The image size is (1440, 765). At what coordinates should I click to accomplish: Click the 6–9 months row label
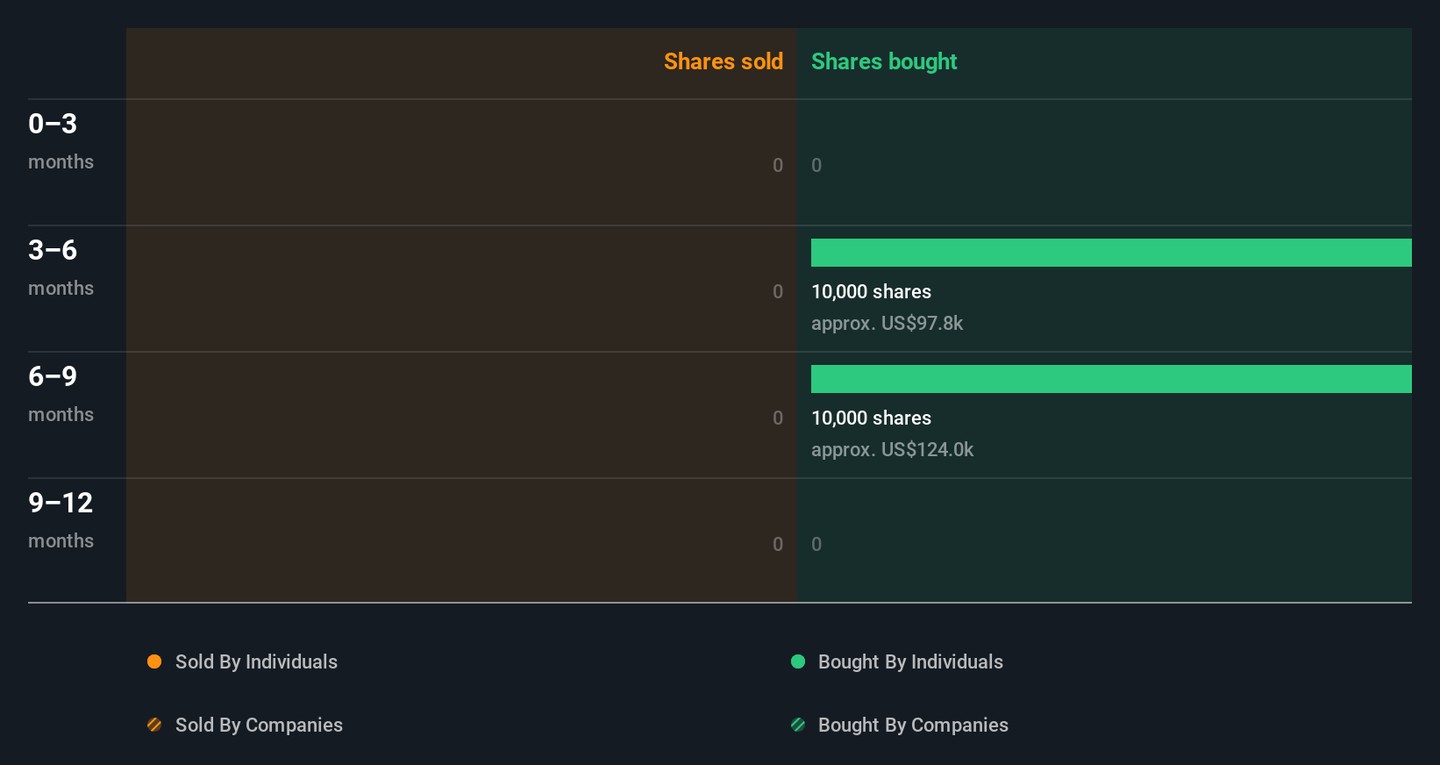pos(61,392)
